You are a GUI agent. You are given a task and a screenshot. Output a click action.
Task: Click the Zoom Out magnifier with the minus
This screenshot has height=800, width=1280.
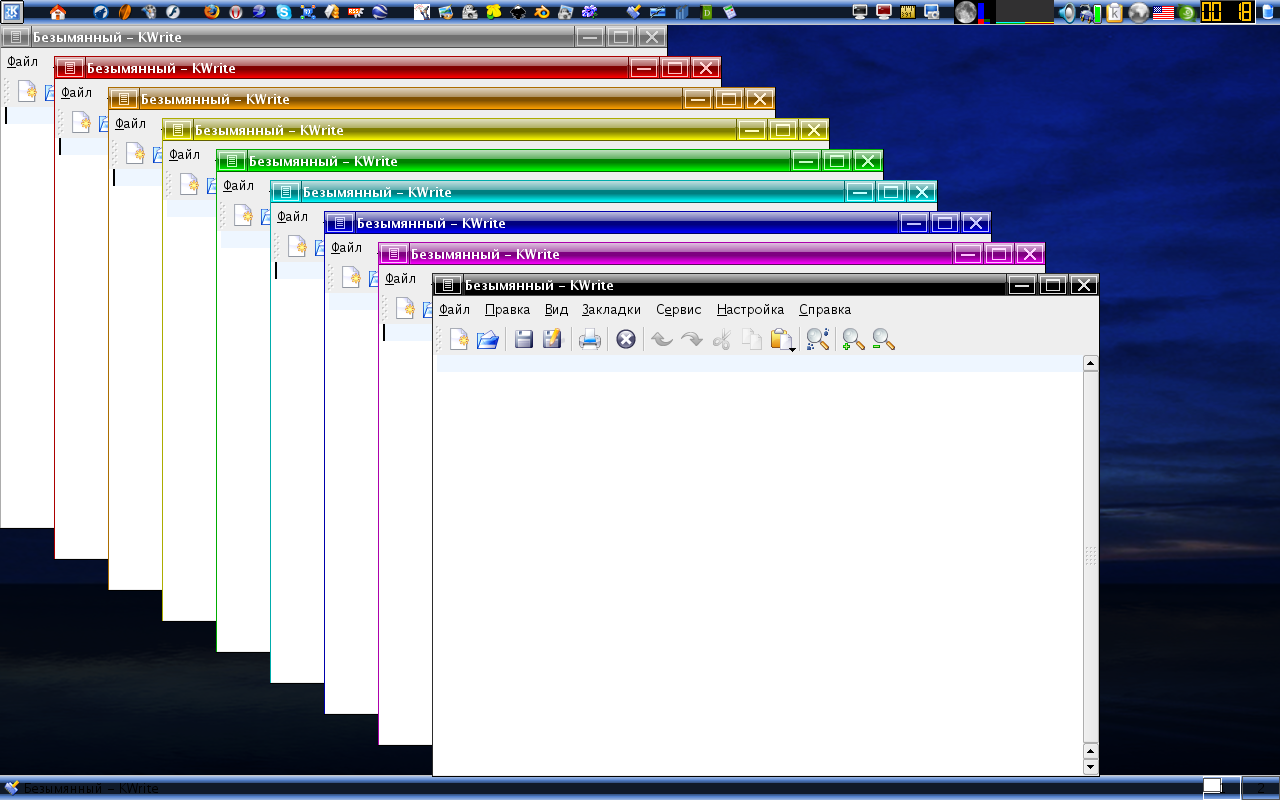883,340
